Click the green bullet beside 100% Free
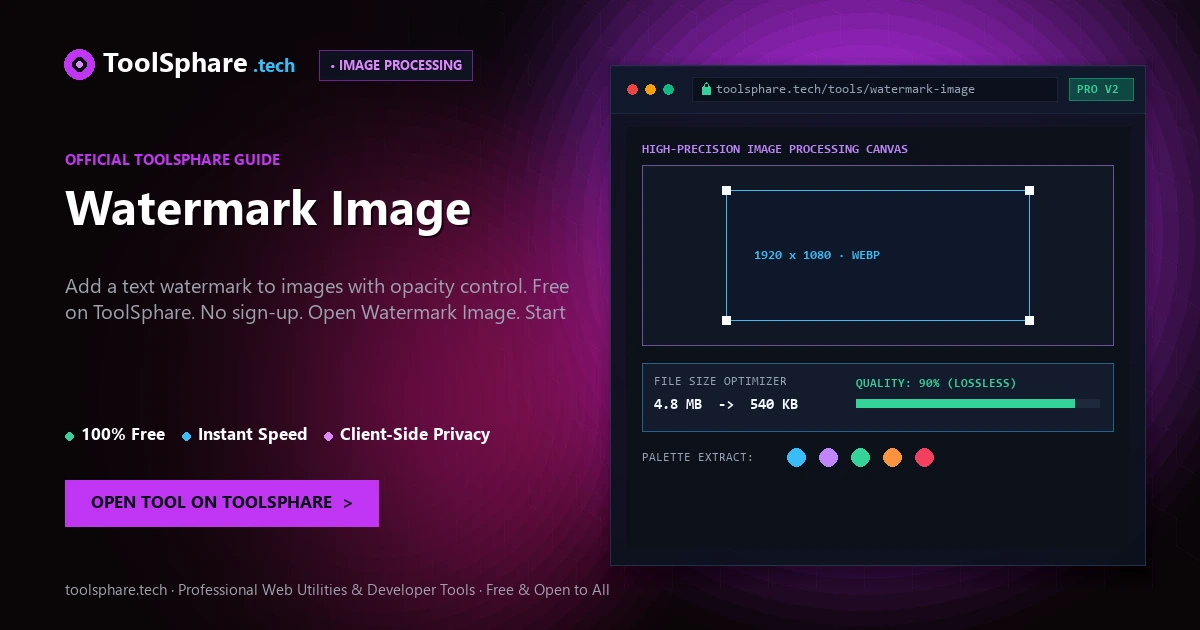 coord(70,436)
